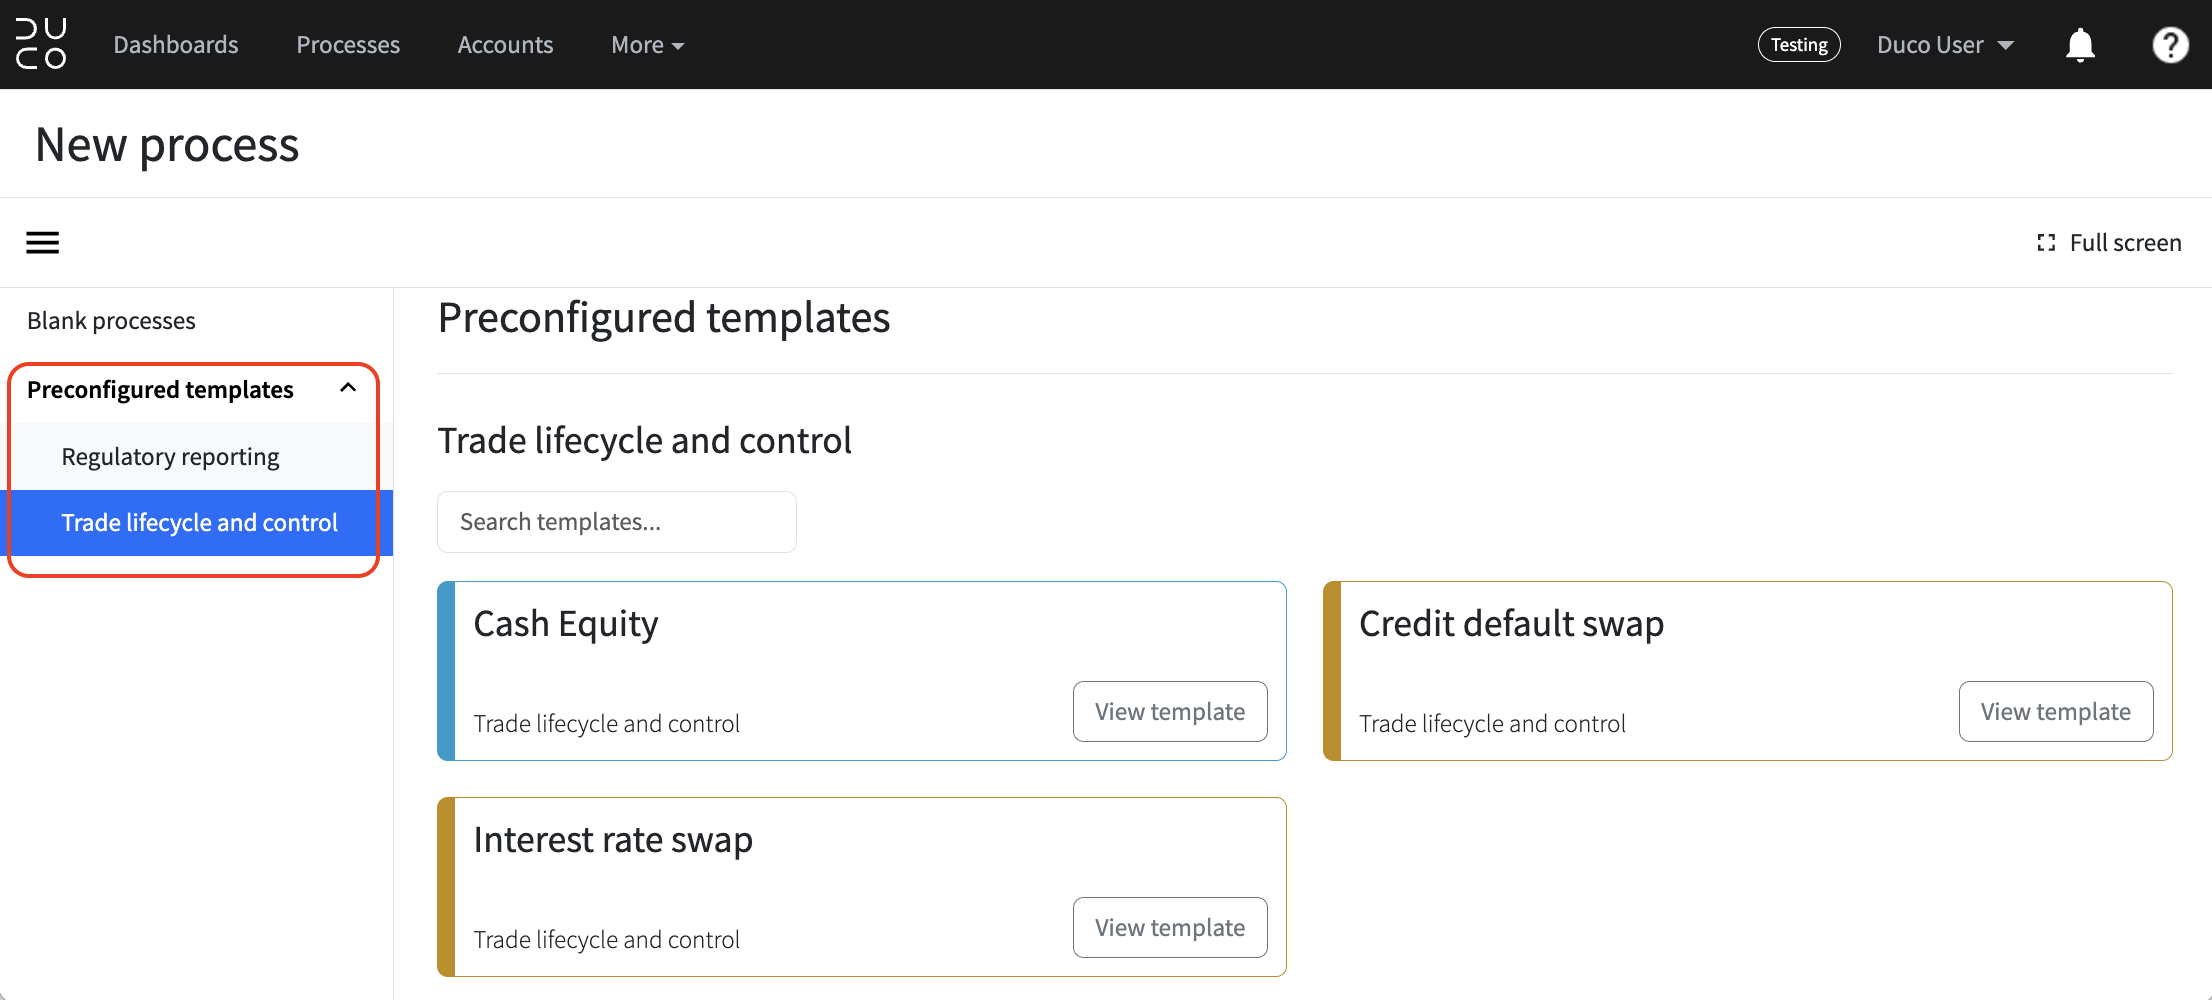
Task: Click the Full screen expand icon
Action: pyautogui.click(x=2046, y=243)
